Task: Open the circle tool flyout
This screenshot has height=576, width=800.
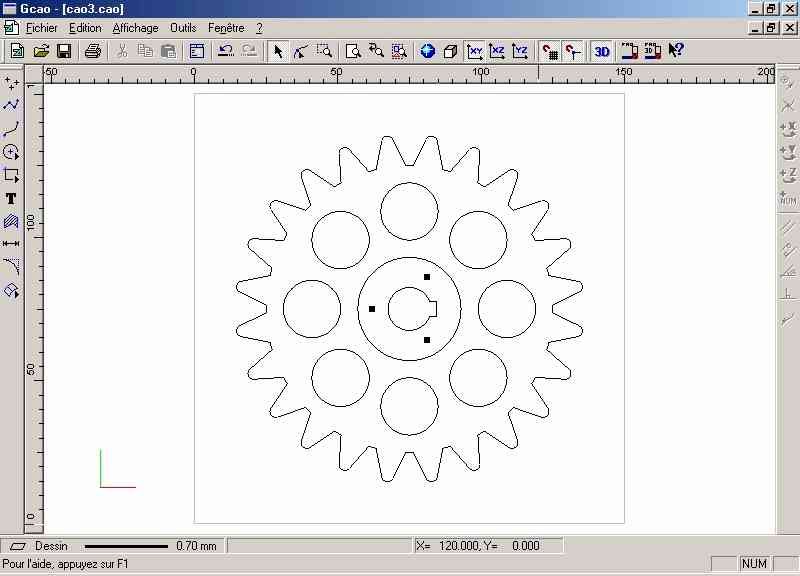Action: 11,152
